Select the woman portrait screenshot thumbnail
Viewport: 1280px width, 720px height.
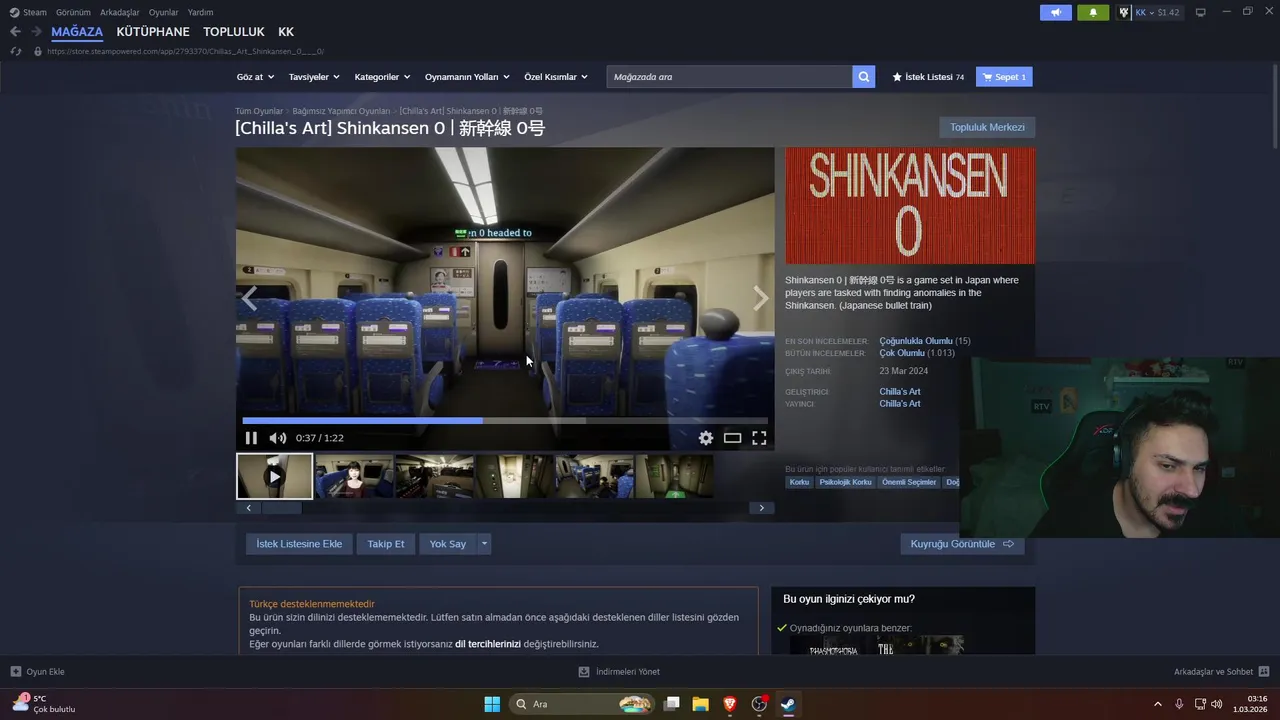tap(354, 476)
